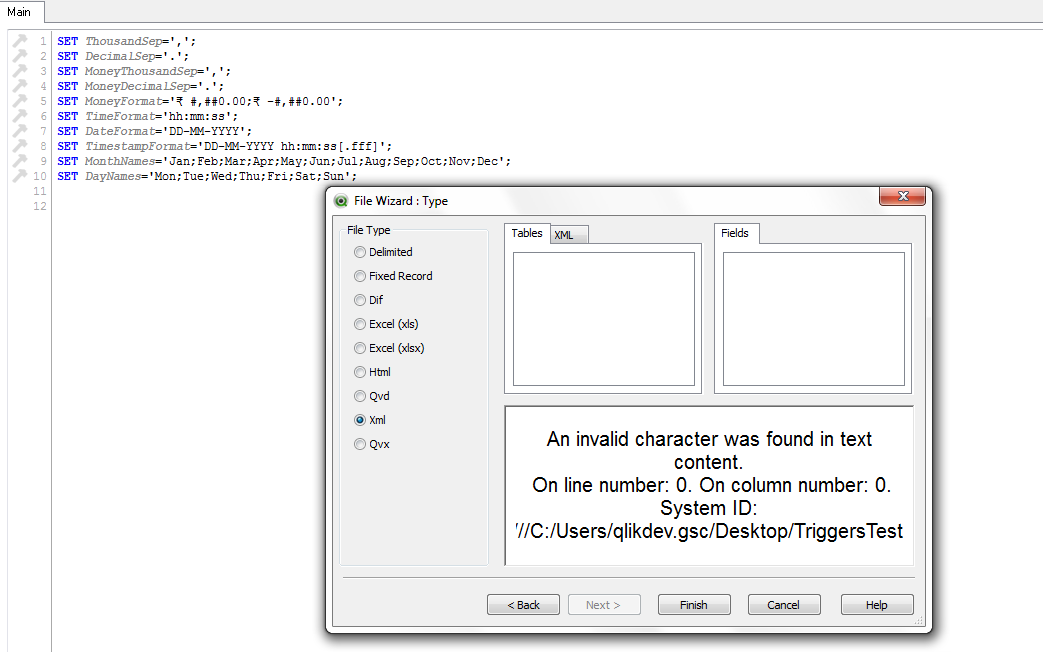
Task: Select the Delimited file type
Action: coord(360,252)
